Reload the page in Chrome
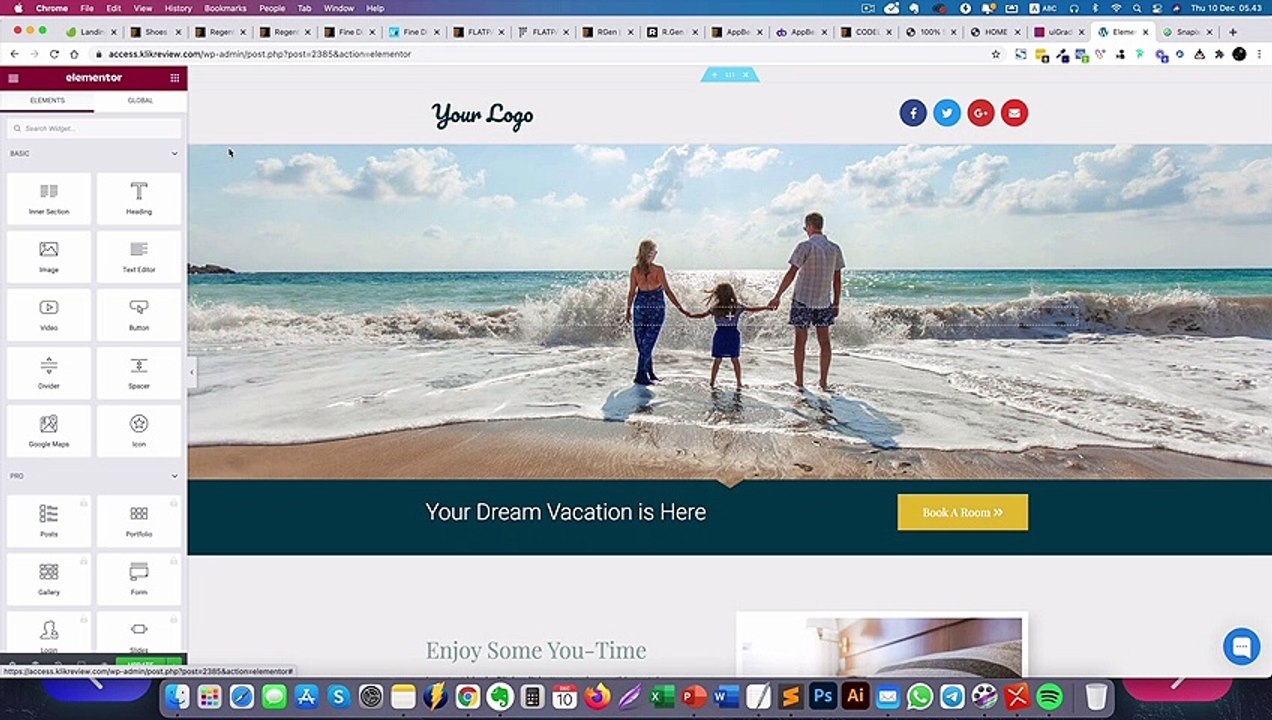This screenshot has width=1272, height=720. point(54,54)
